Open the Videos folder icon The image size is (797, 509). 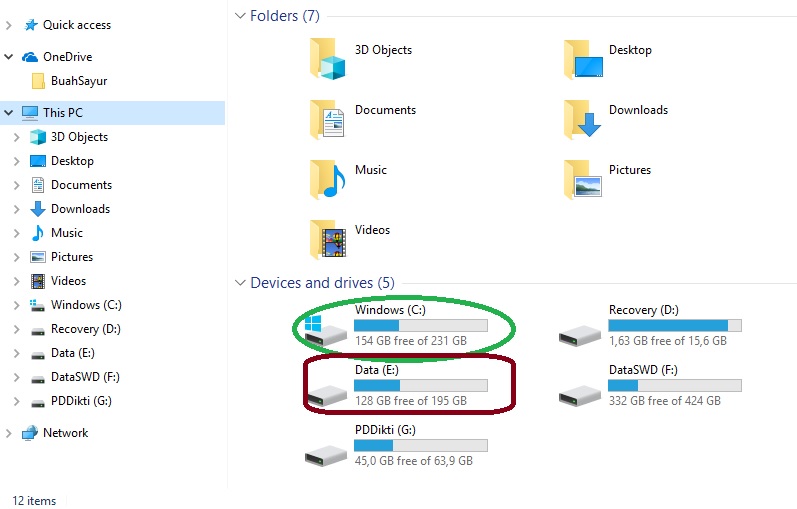coord(327,239)
